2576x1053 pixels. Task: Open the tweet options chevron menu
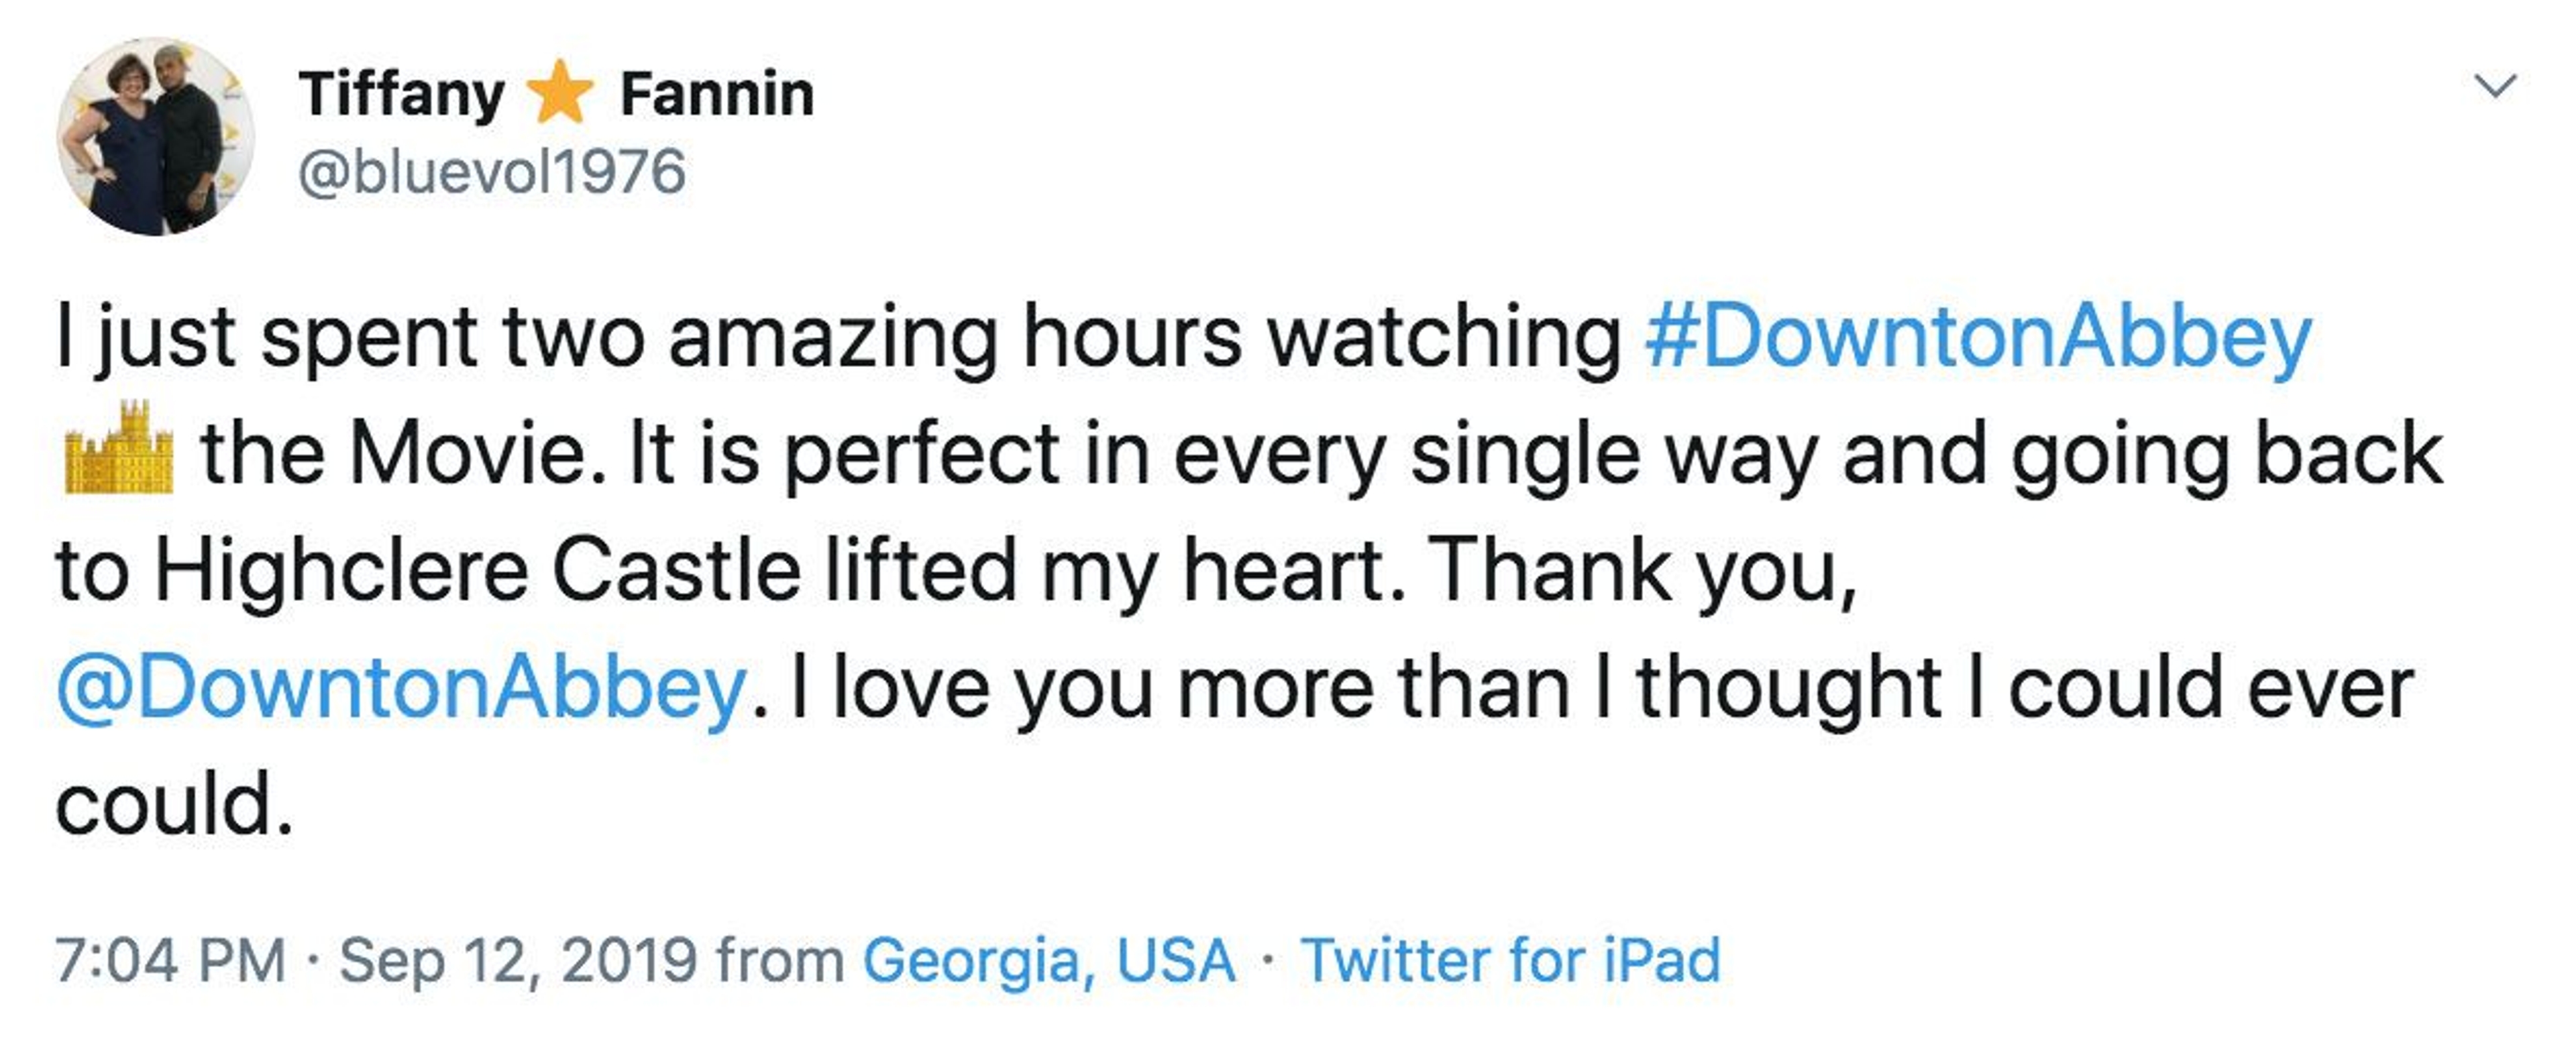2495,86
